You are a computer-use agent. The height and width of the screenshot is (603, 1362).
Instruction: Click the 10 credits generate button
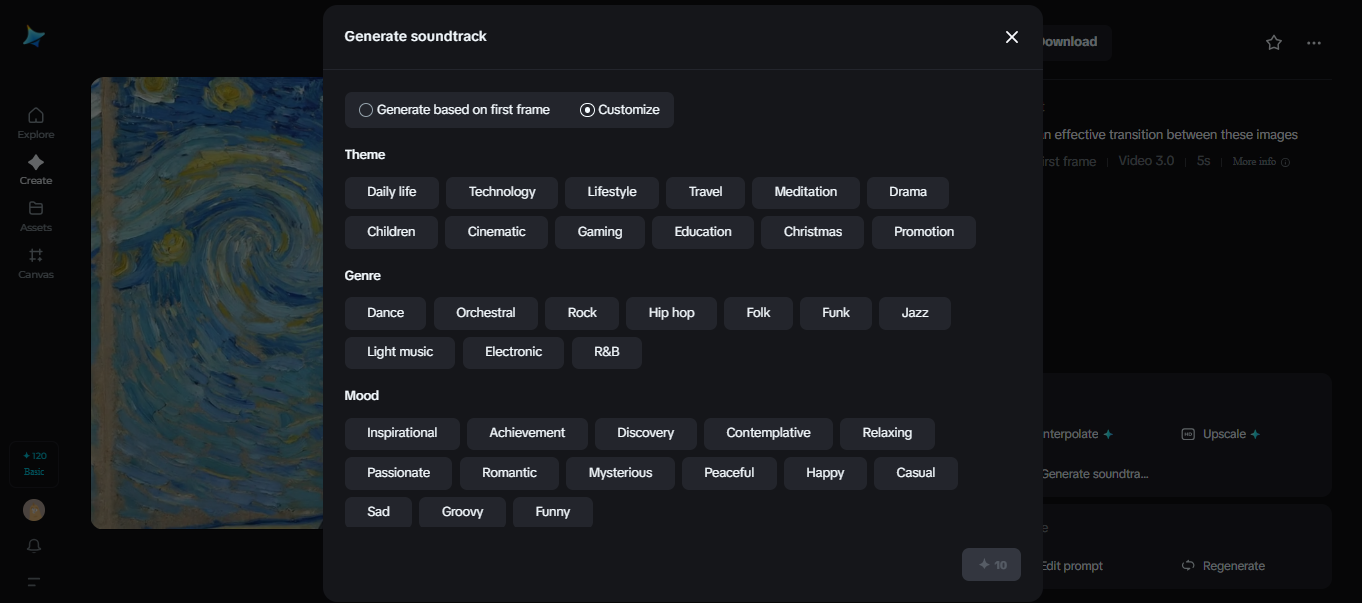coord(991,565)
